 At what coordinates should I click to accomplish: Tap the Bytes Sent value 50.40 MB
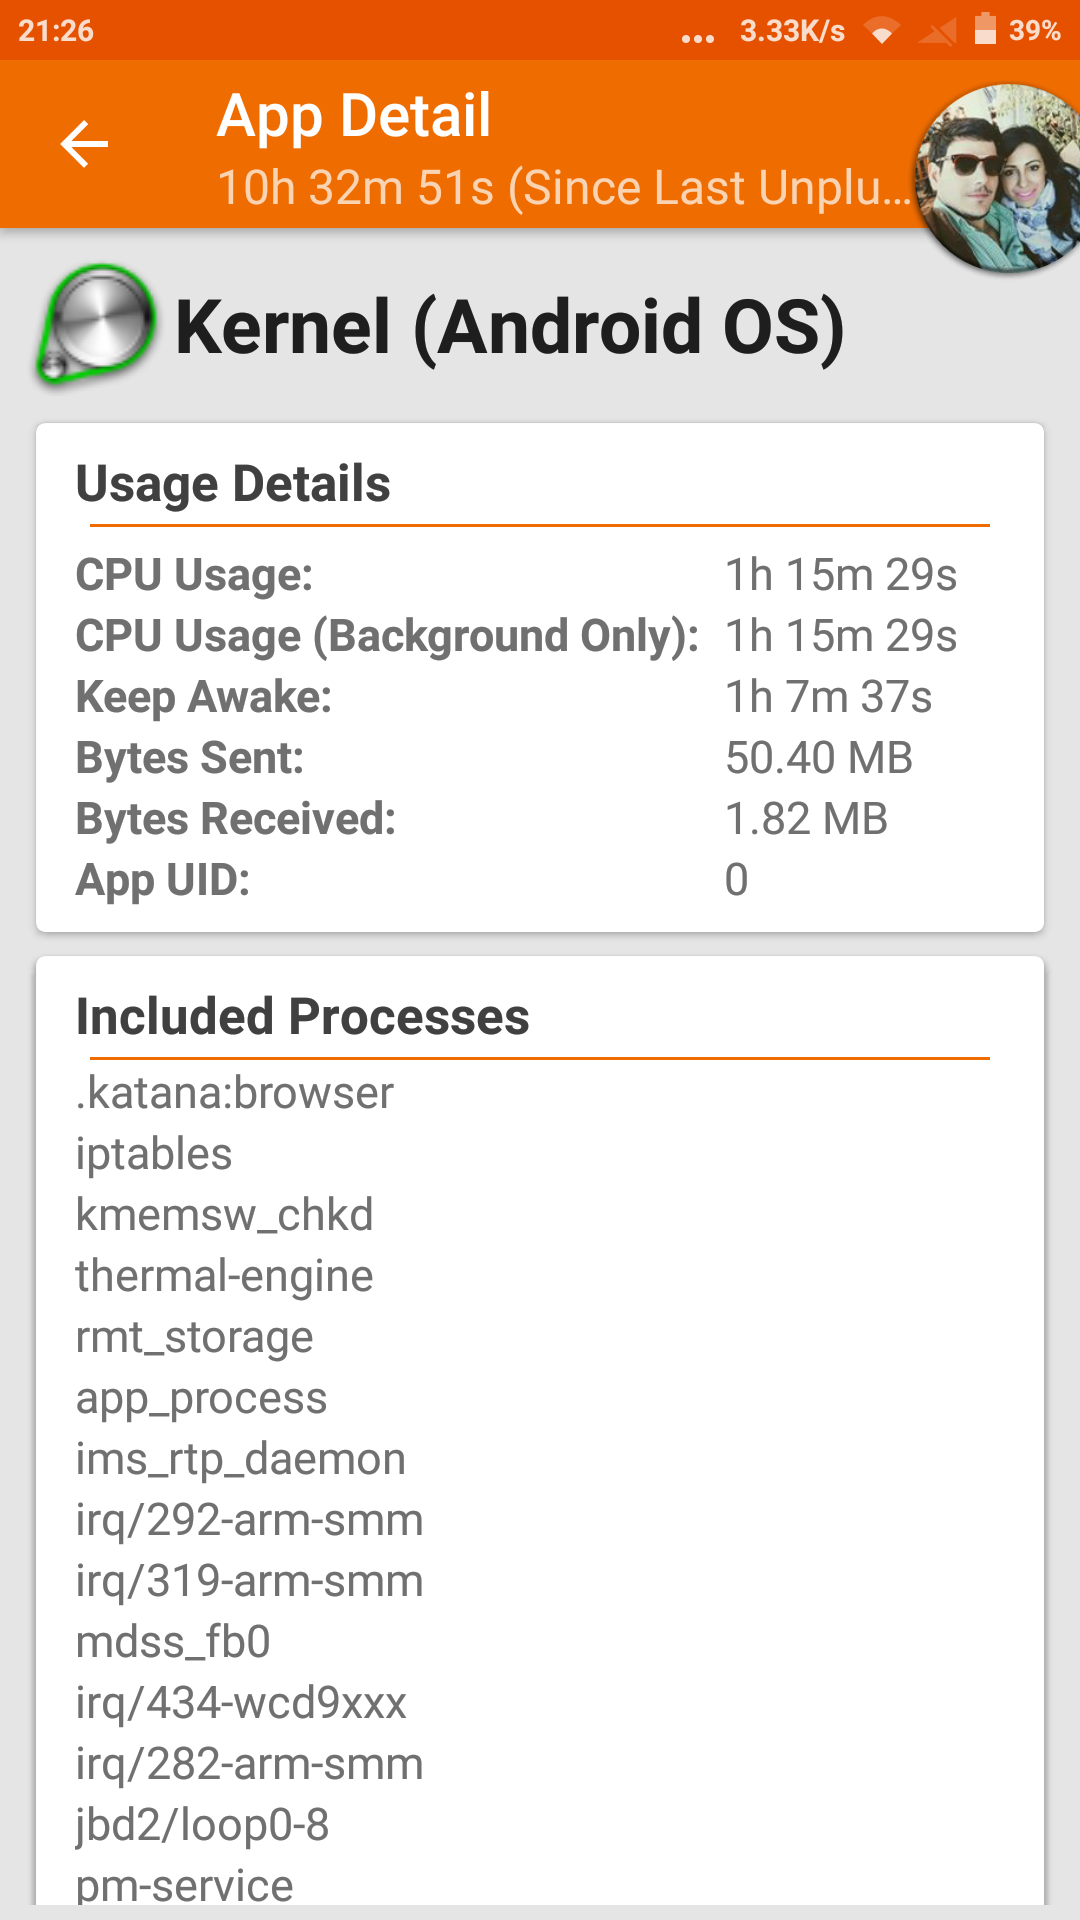(818, 758)
